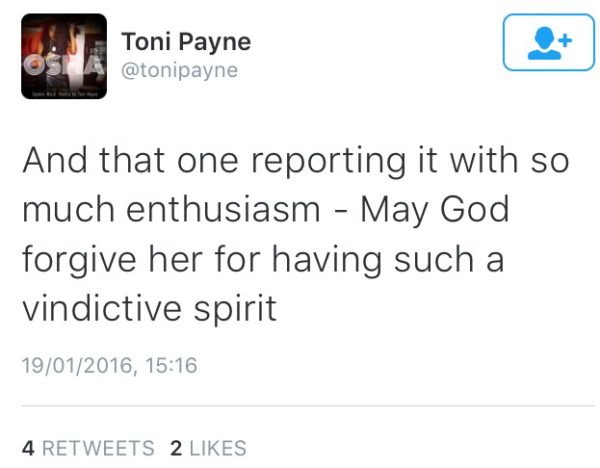Open the tweet timestamp 19/01/2016, 15:16
600x468 pixels.
point(110,365)
